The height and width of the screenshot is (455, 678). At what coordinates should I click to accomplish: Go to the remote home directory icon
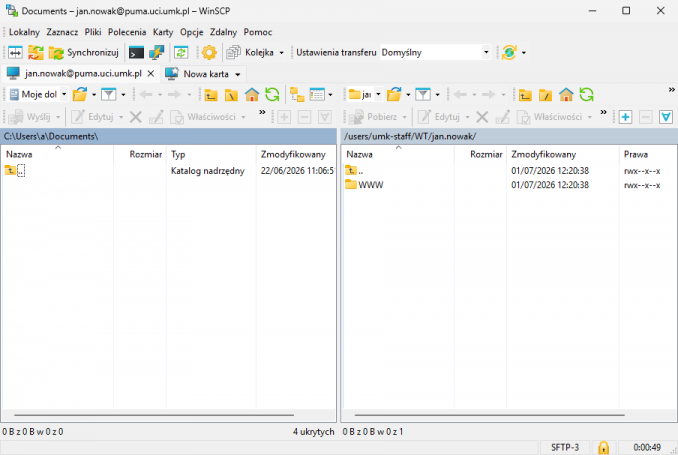pos(566,94)
